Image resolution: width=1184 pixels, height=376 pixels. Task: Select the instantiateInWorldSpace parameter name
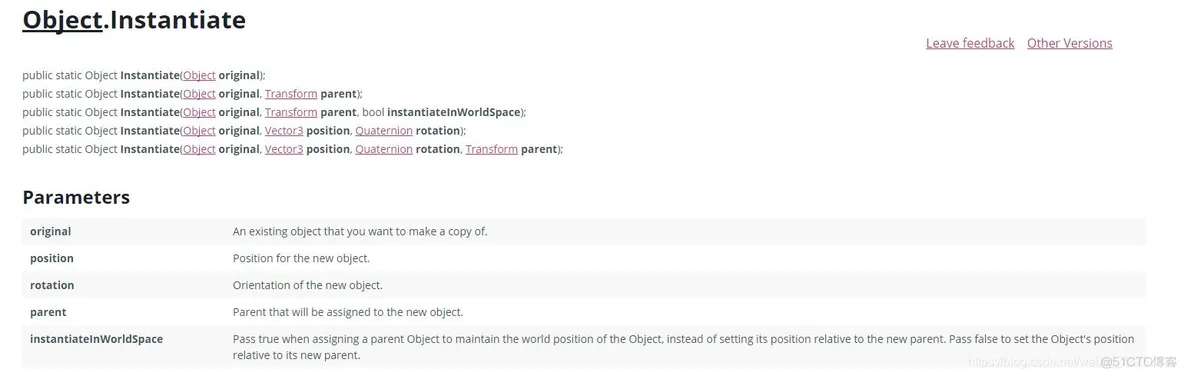[97, 339]
